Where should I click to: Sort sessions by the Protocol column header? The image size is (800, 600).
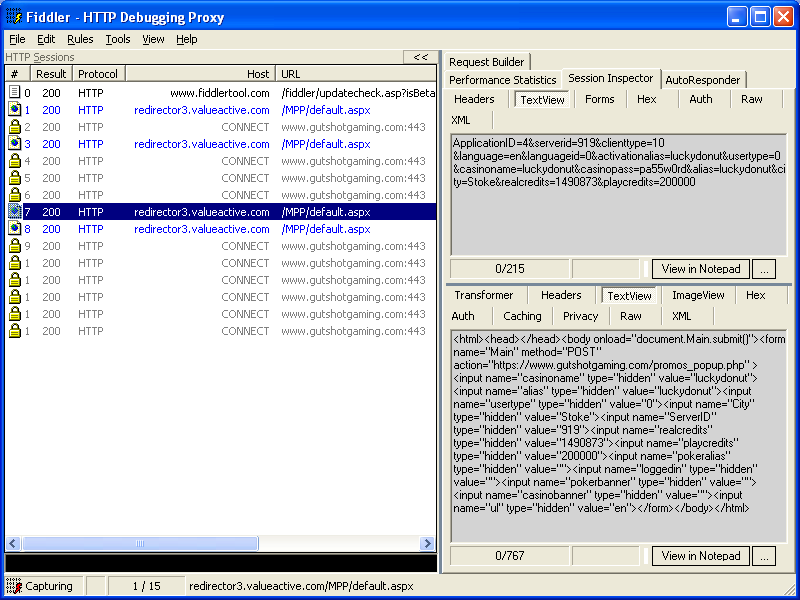[98, 74]
